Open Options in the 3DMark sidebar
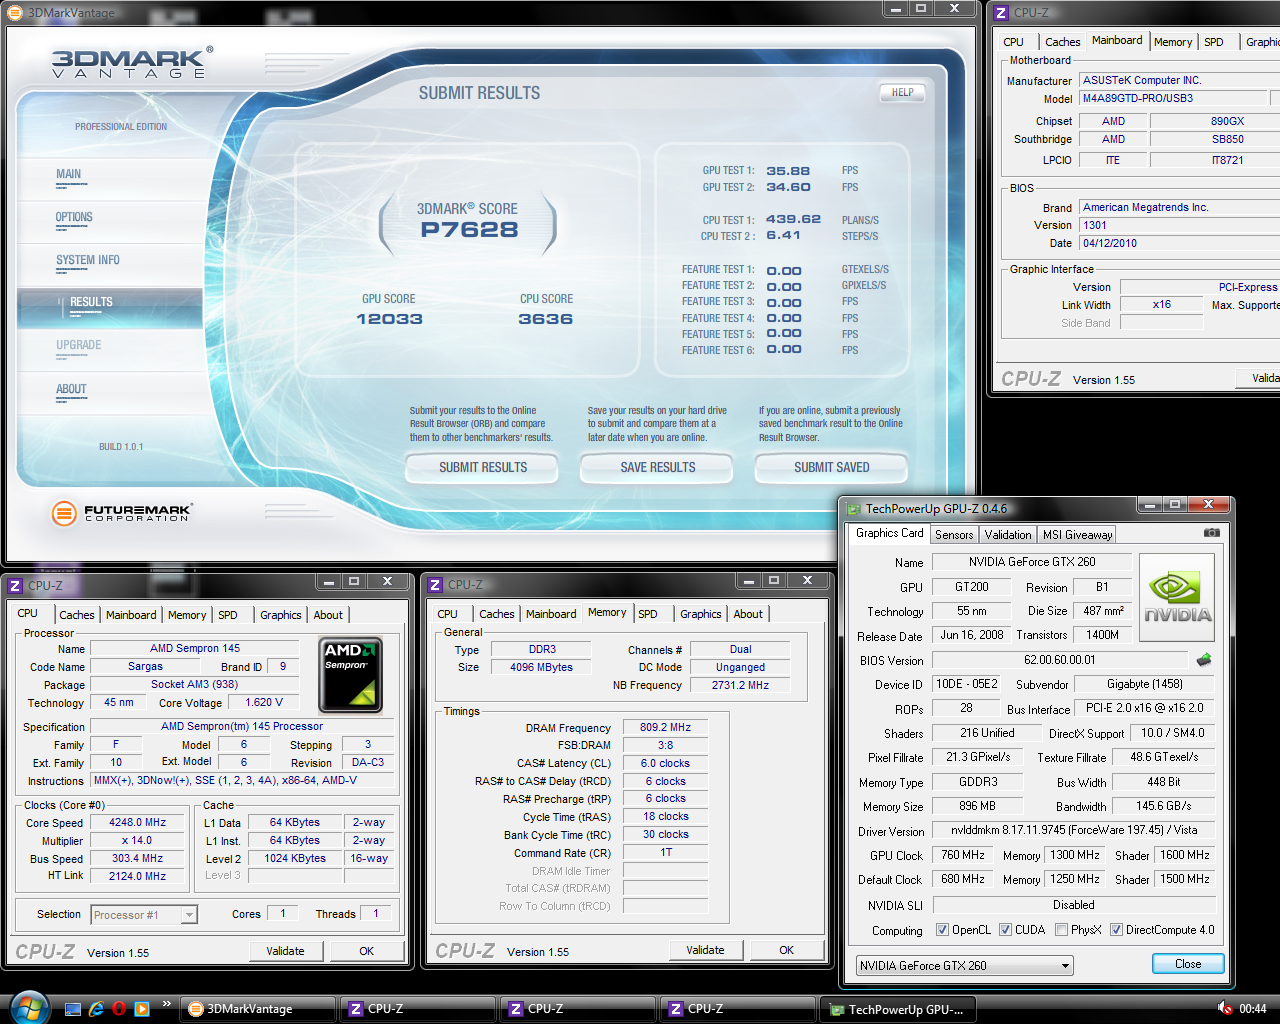 (74, 217)
